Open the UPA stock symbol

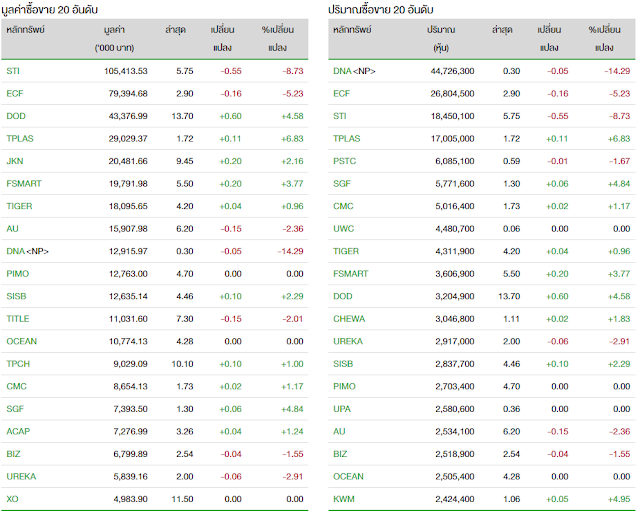[343, 407]
